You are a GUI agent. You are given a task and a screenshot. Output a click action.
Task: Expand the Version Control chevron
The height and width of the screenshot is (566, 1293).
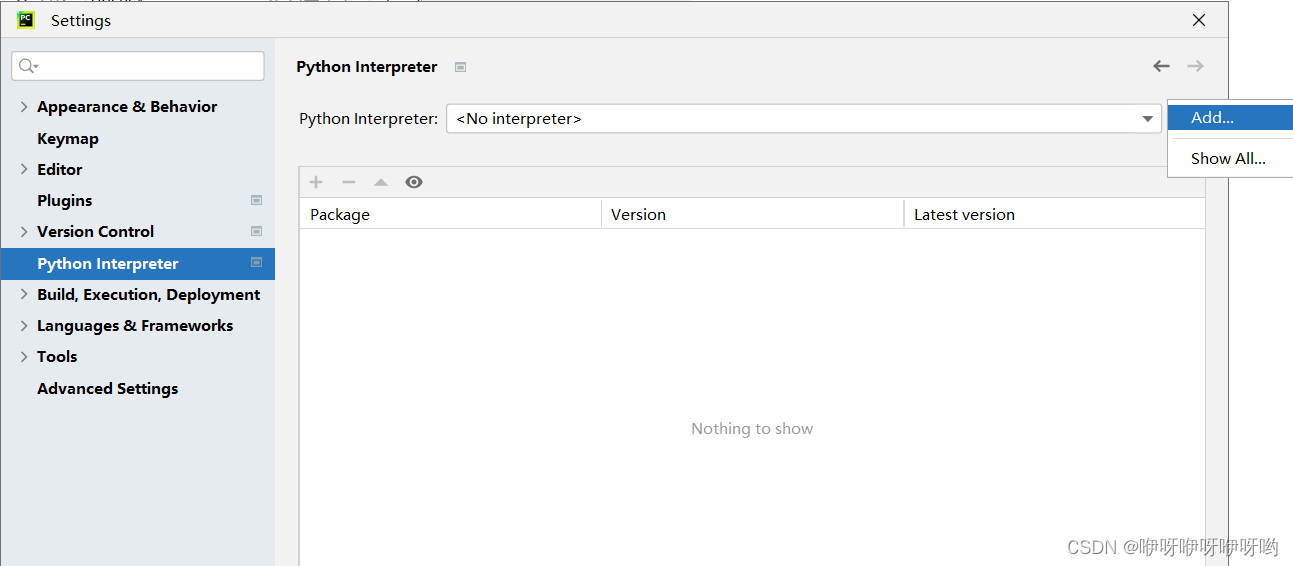click(x=24, y=231)
